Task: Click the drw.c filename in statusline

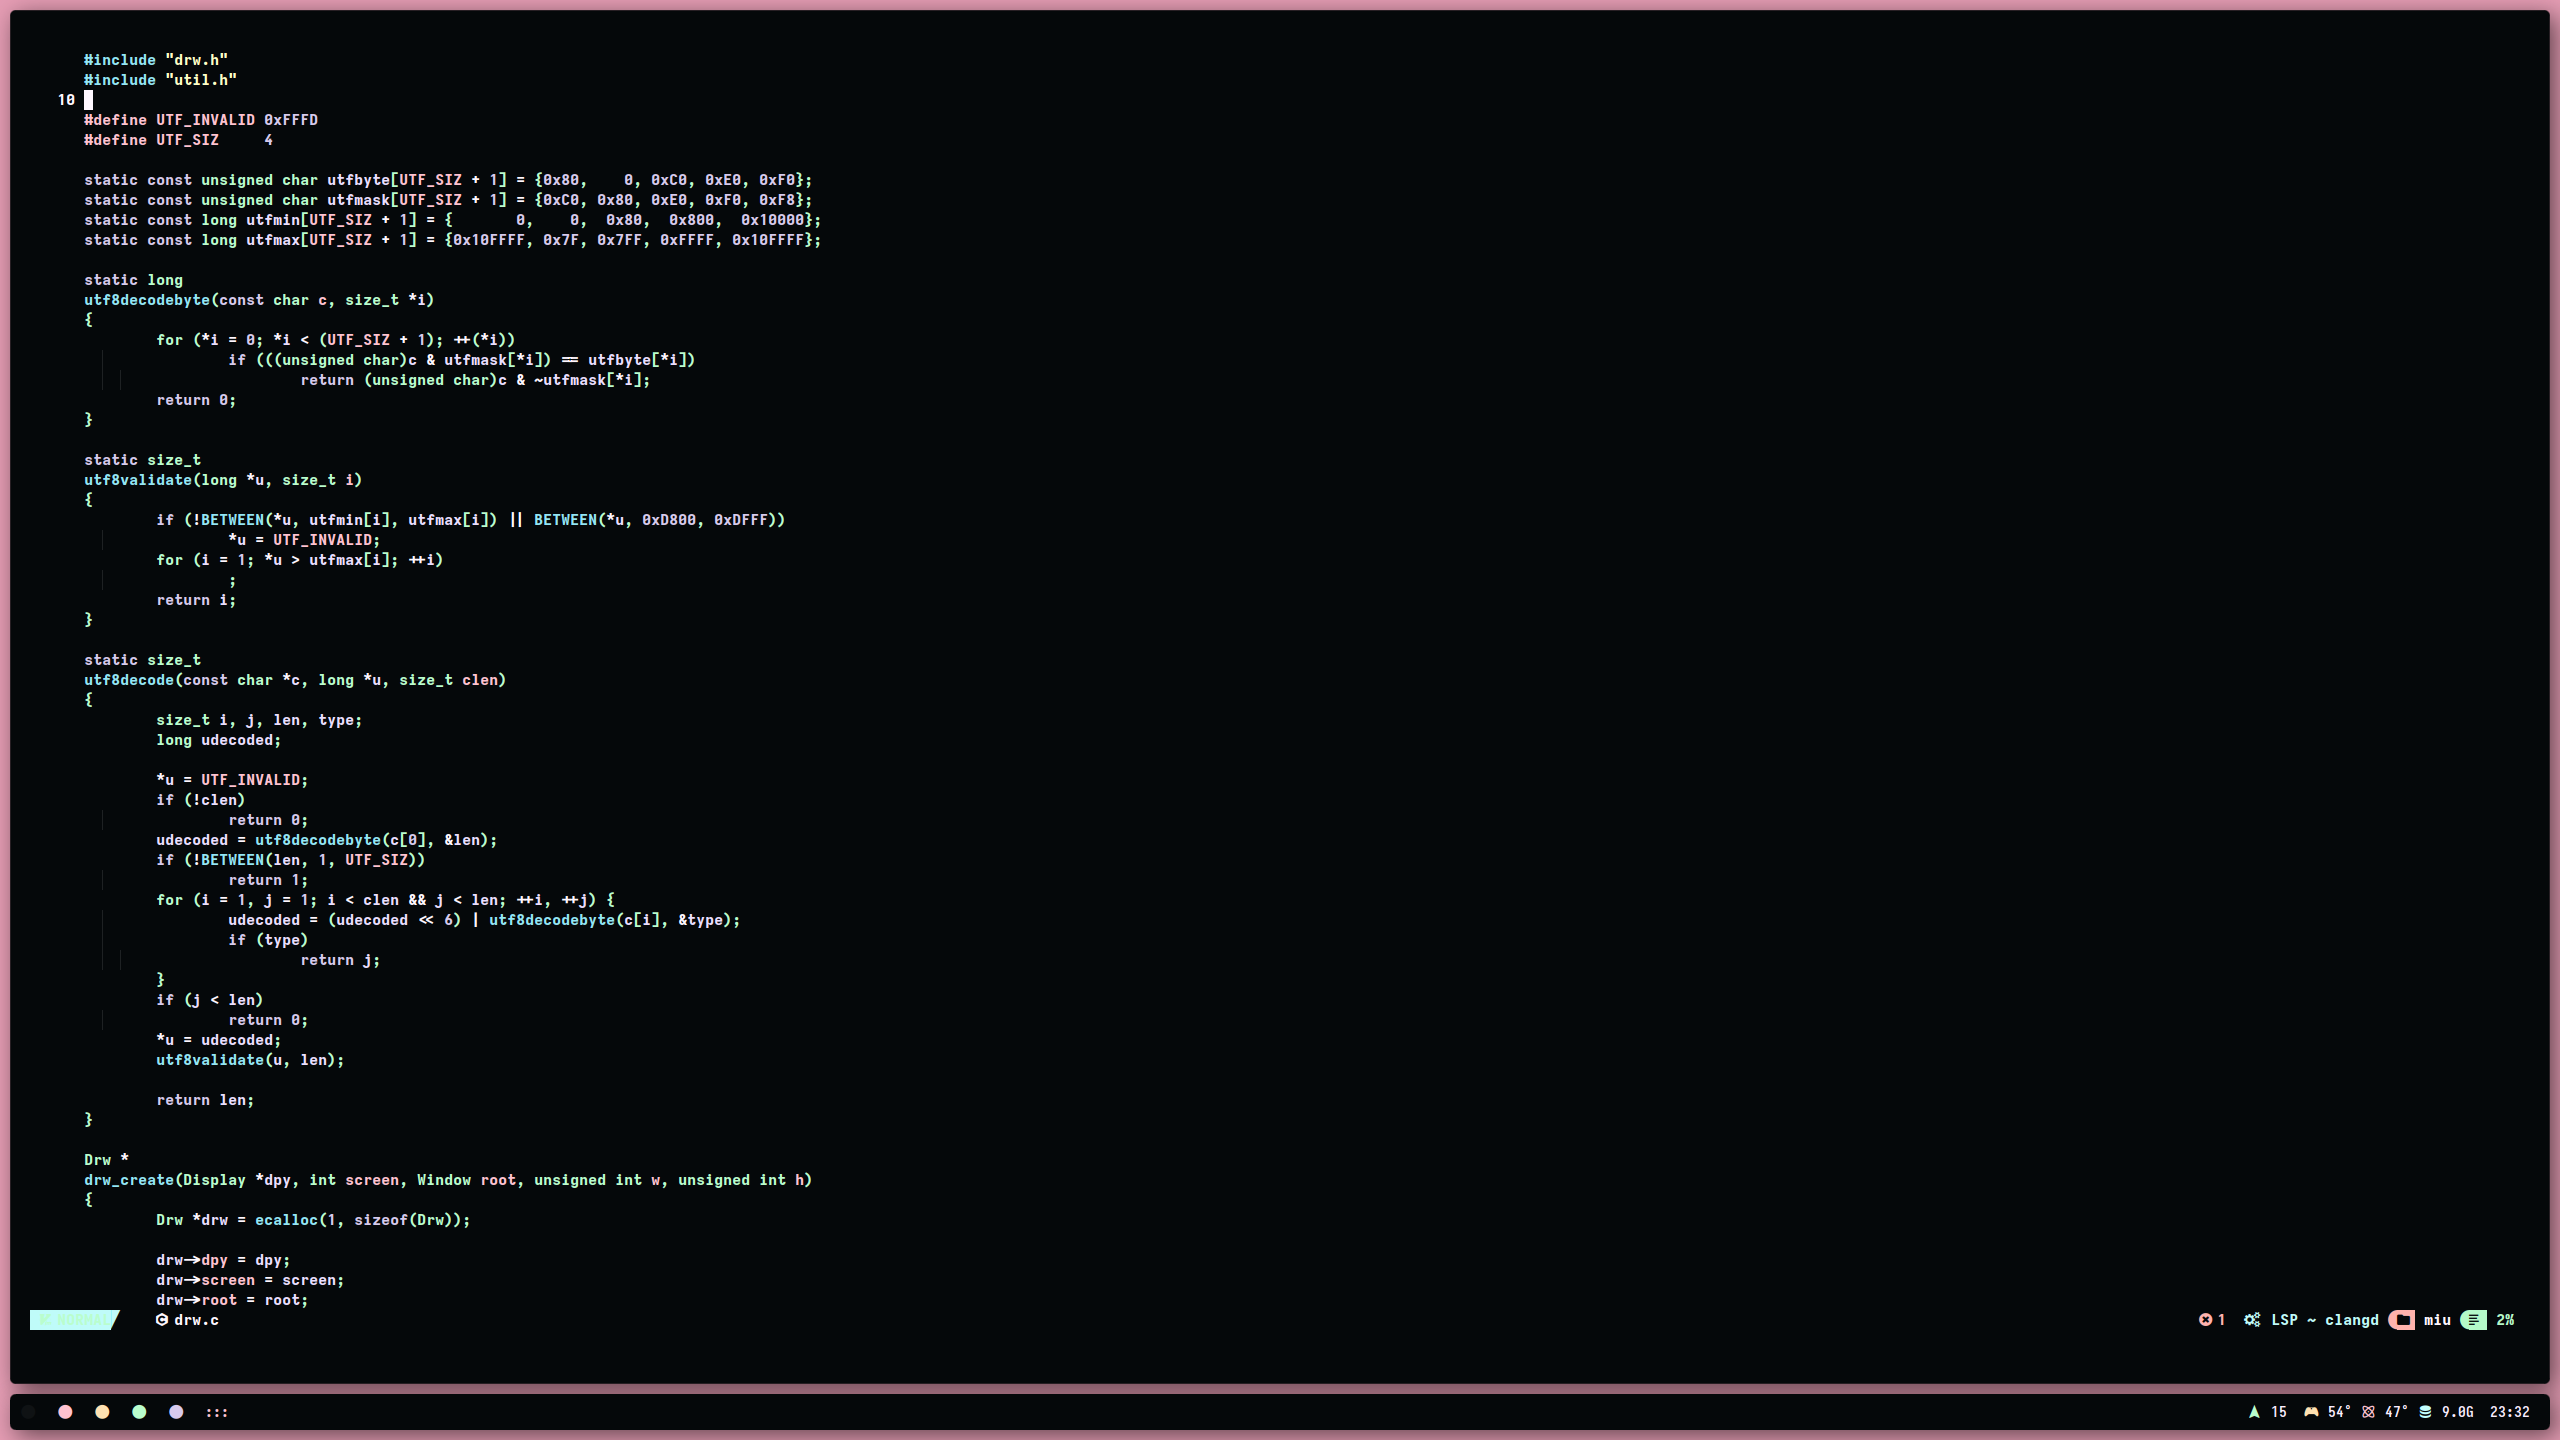Action: coord(196,1320)
